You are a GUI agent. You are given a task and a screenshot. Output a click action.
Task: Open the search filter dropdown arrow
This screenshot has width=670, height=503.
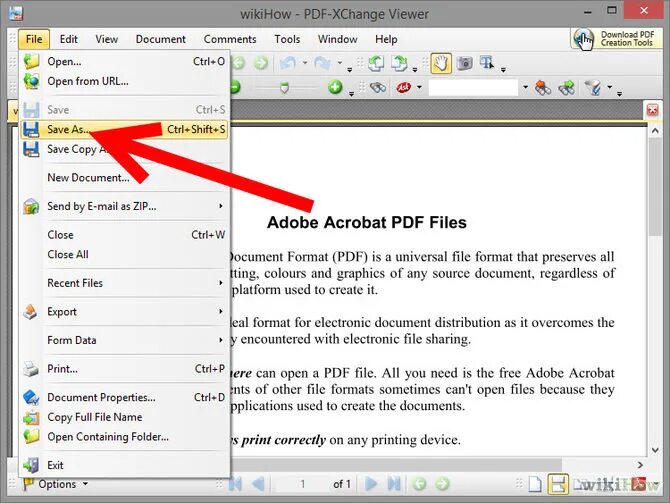pyautogui.click(x=610, y=88)
